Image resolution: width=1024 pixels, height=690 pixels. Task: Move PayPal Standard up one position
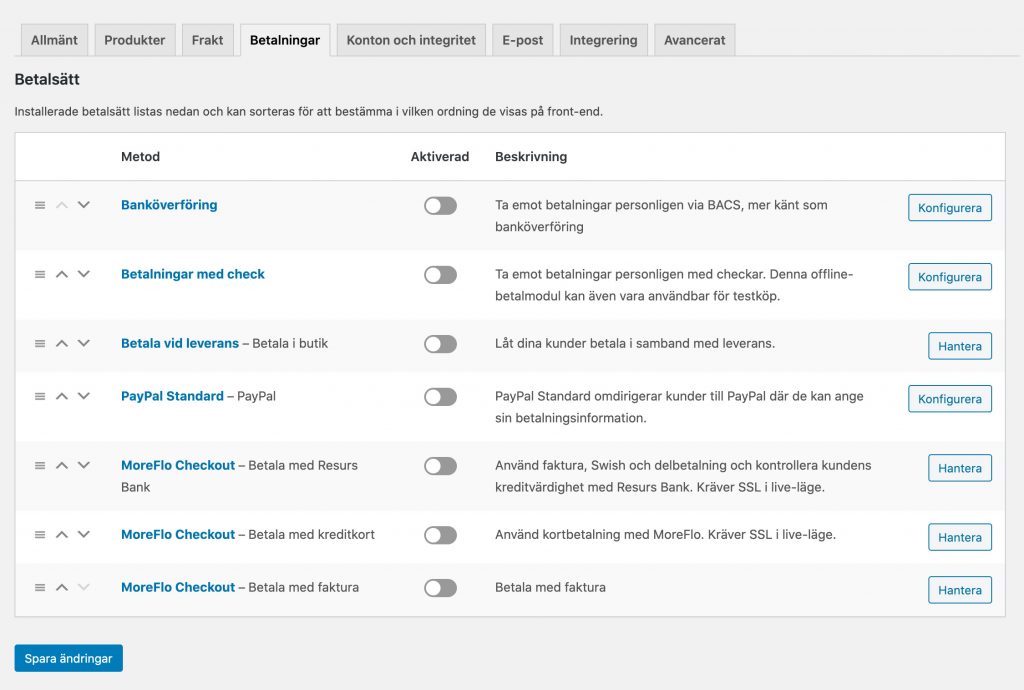point(62,396)
